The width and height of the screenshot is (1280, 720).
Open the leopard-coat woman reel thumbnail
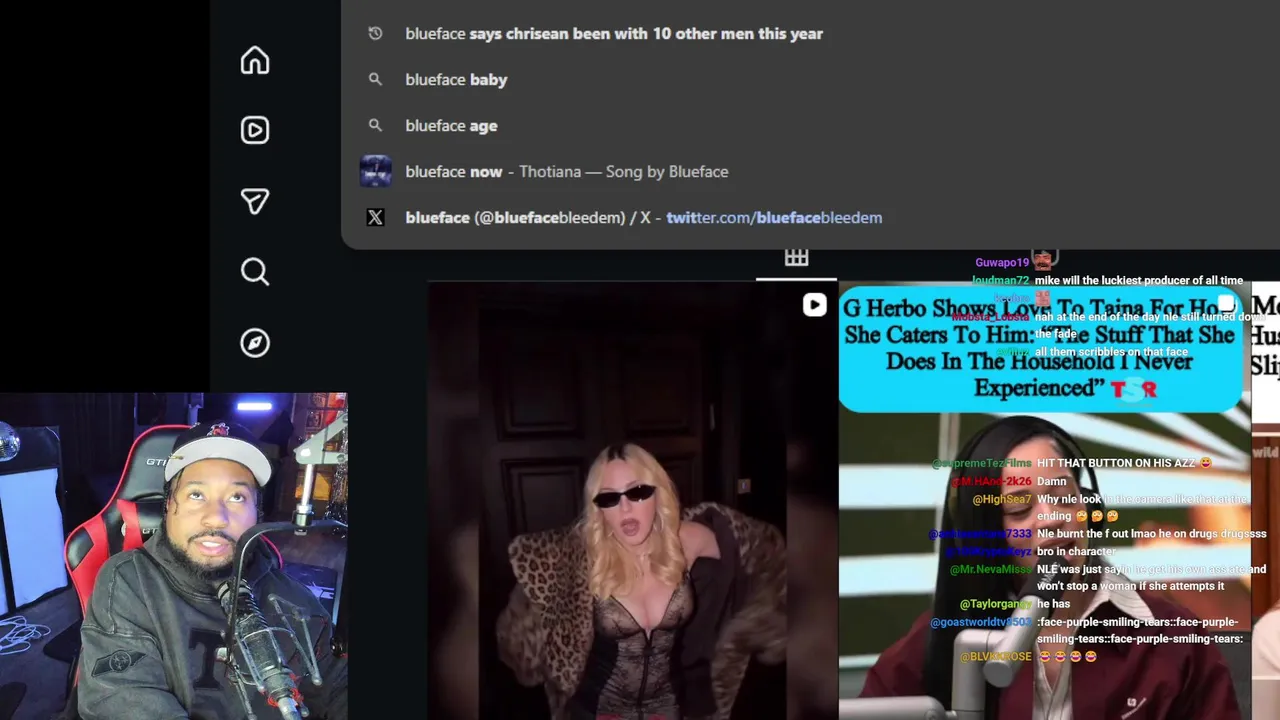pyautogui.click(x=632, y=501)
